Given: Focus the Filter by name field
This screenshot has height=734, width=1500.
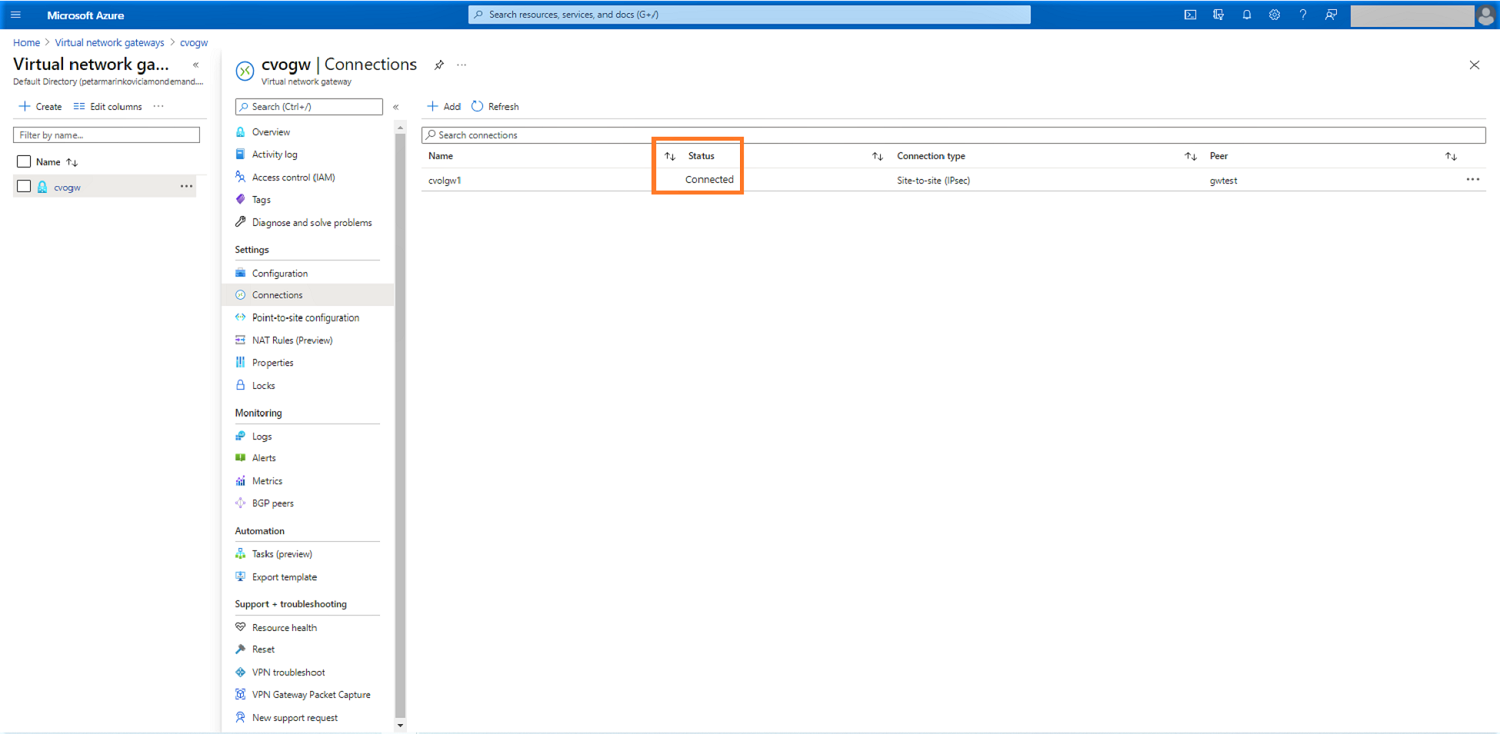Looking at the screenshot, I should click(x=106, y=135).
